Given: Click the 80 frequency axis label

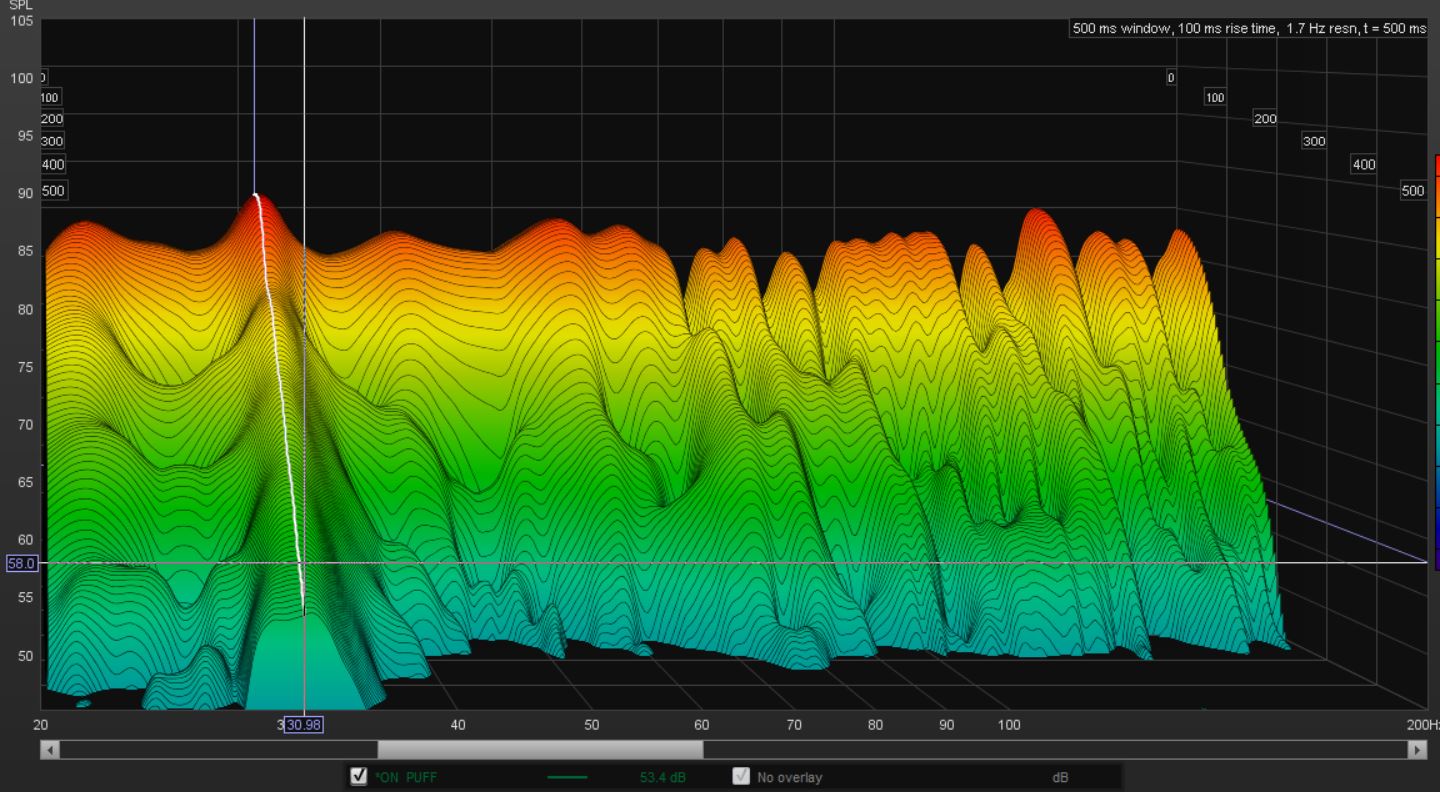Looking at the screenshot, I should (875, 725).
